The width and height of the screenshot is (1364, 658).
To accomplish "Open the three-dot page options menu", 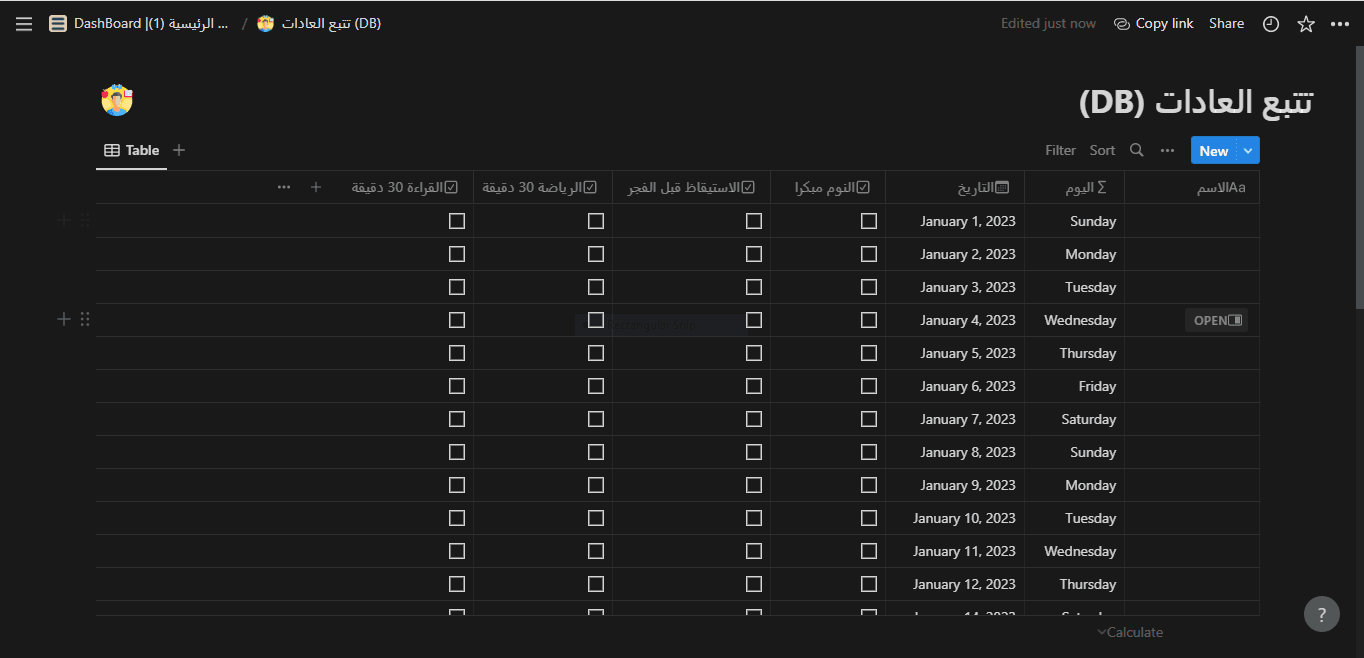I will (1340, 24).
